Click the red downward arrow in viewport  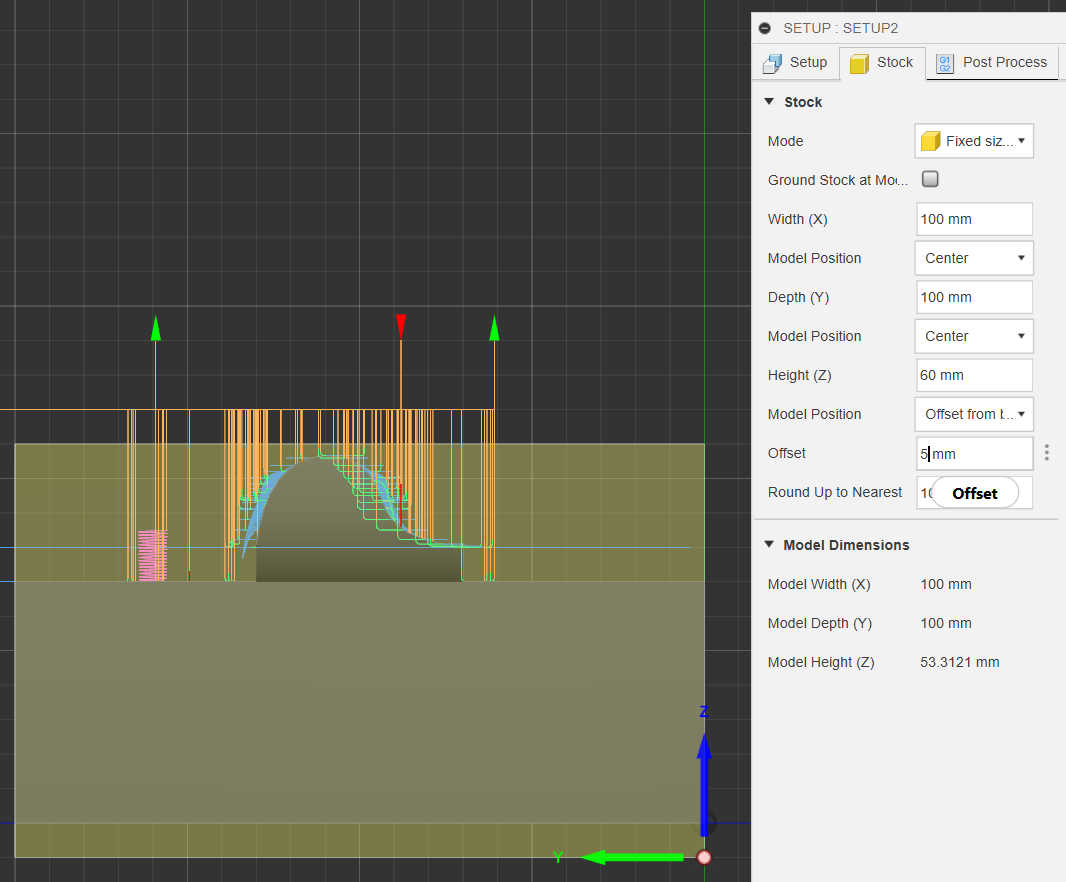(400, 326)
